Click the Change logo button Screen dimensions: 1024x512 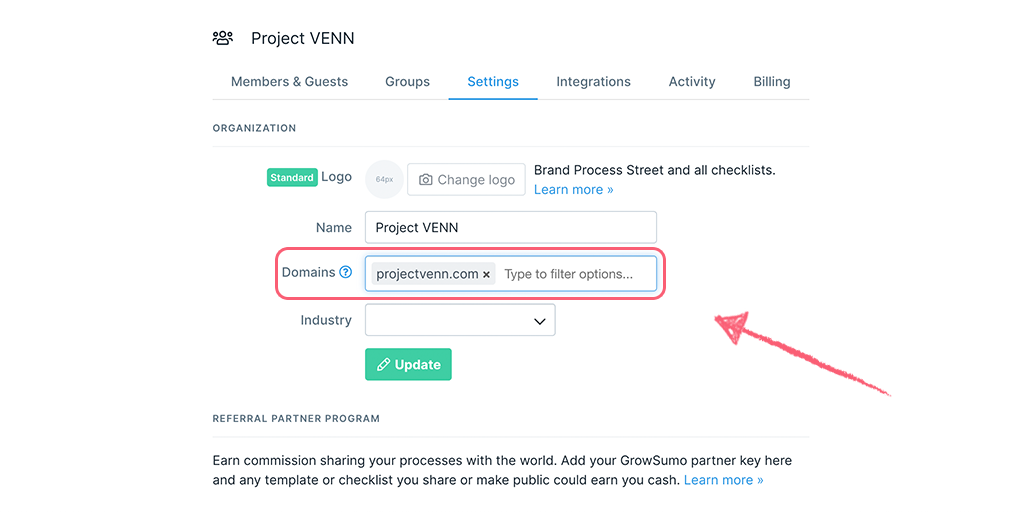click(x=466, y=180)
